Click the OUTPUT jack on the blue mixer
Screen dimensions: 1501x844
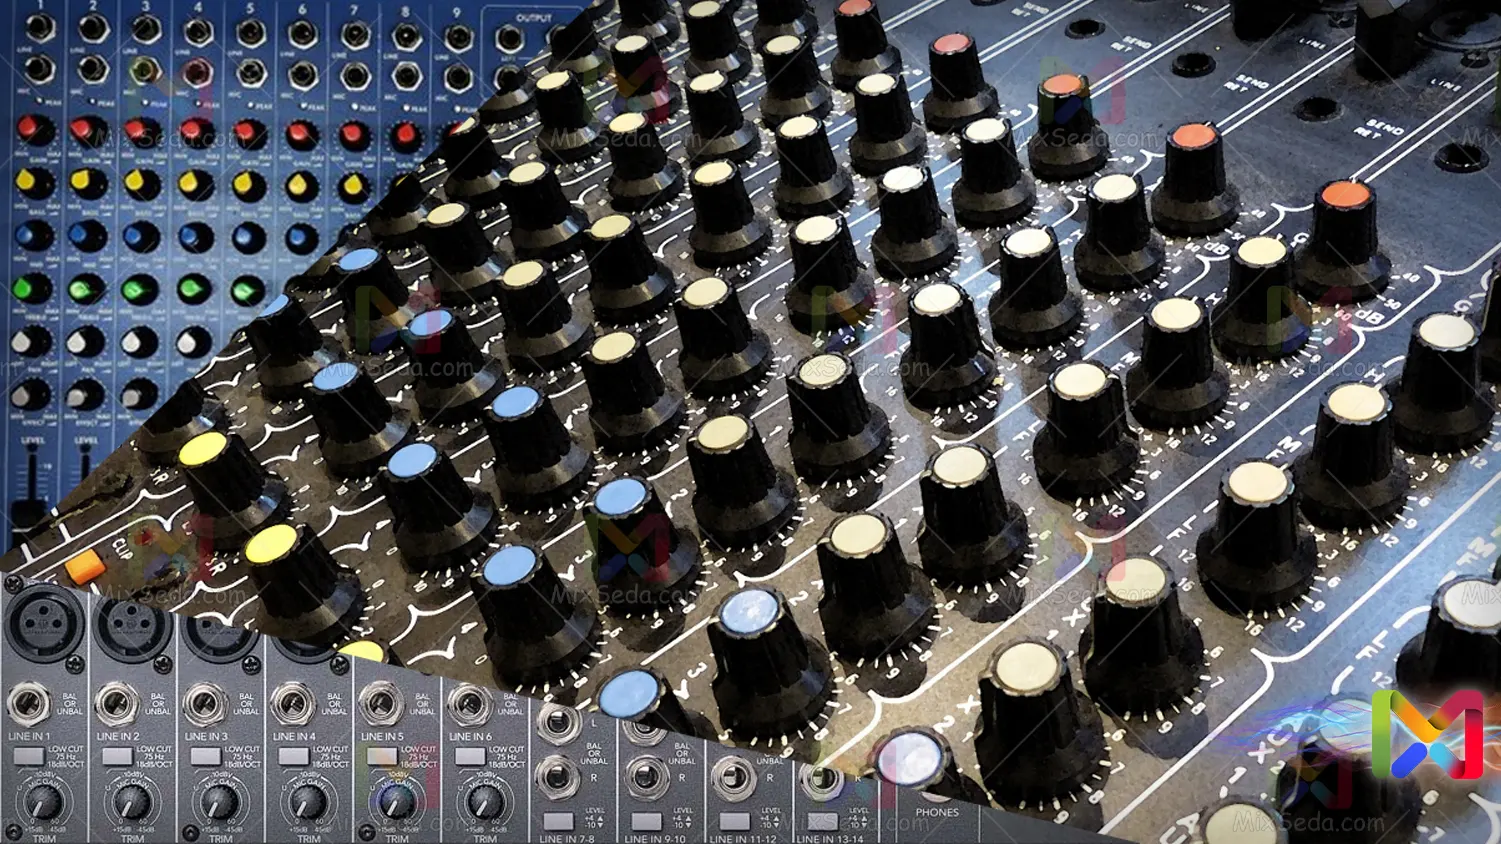point(509,39)
